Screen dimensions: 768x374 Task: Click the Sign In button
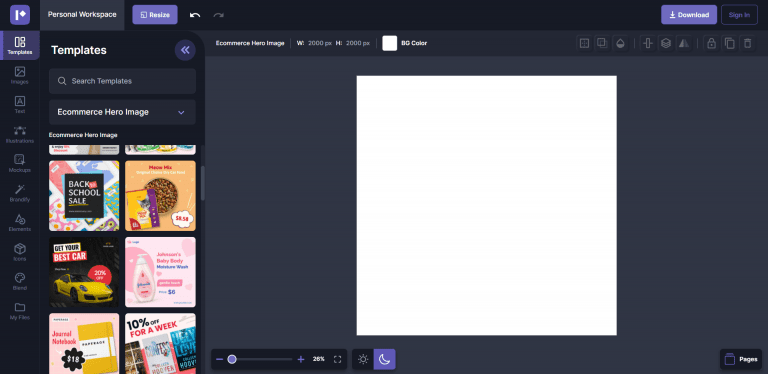739,15
